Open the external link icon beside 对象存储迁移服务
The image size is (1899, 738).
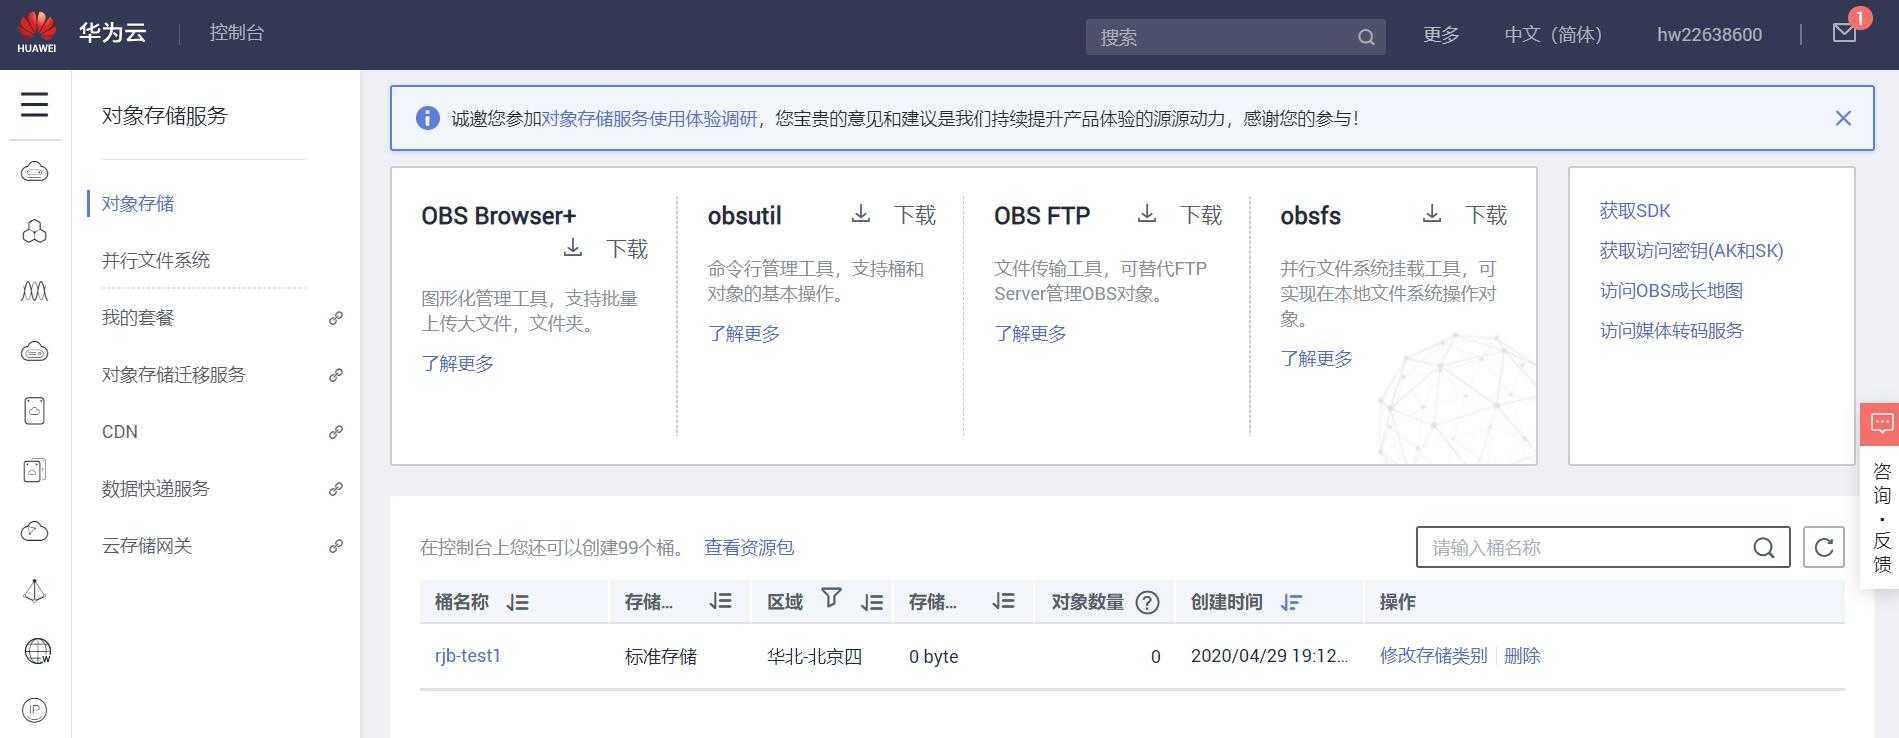(336, 375)
